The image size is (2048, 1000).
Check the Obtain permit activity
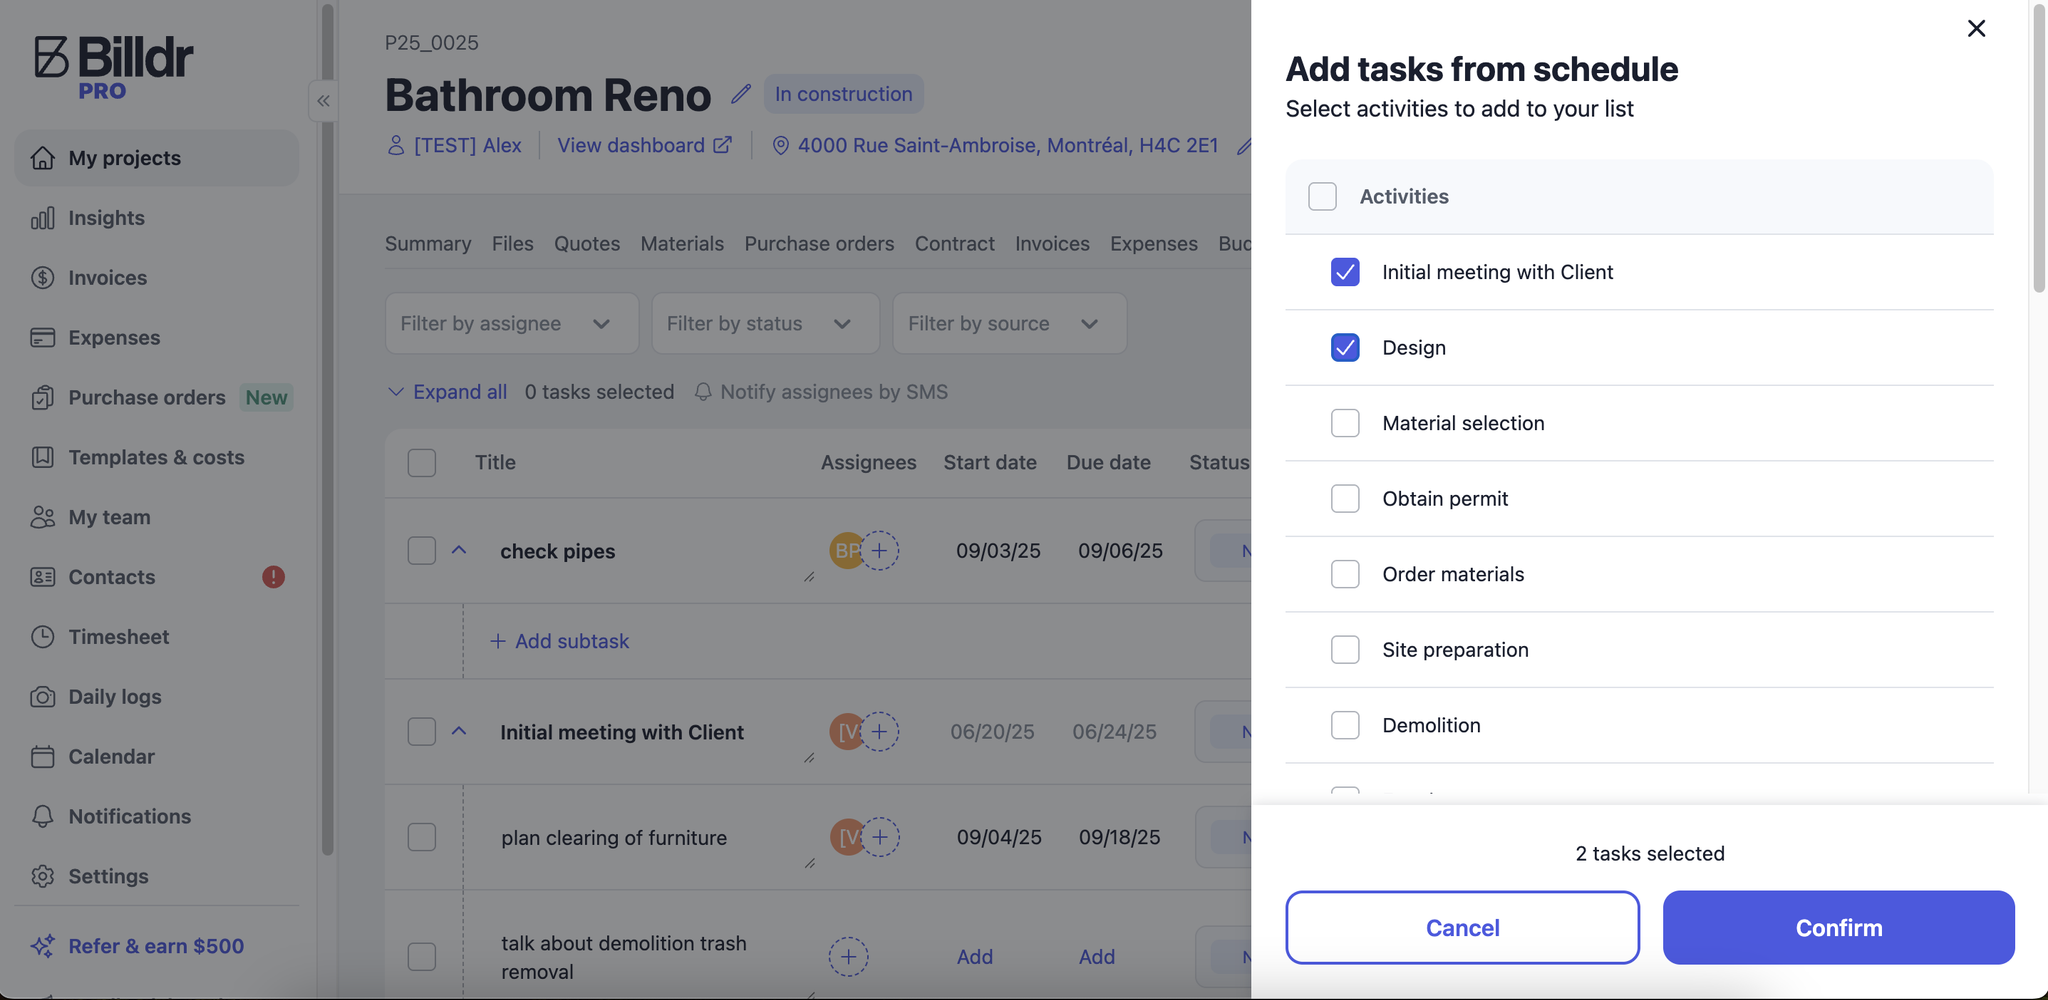pyautogui.click(x=1345, y=498)
